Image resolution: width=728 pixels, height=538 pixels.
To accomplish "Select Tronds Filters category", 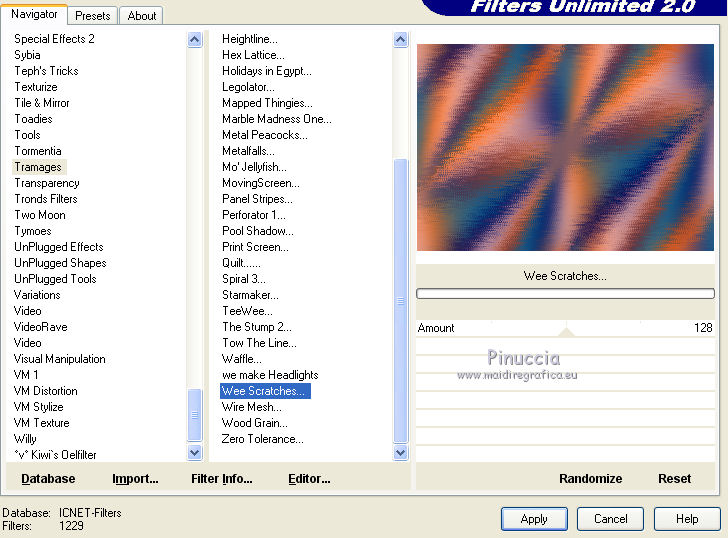I will click(46, 199).
